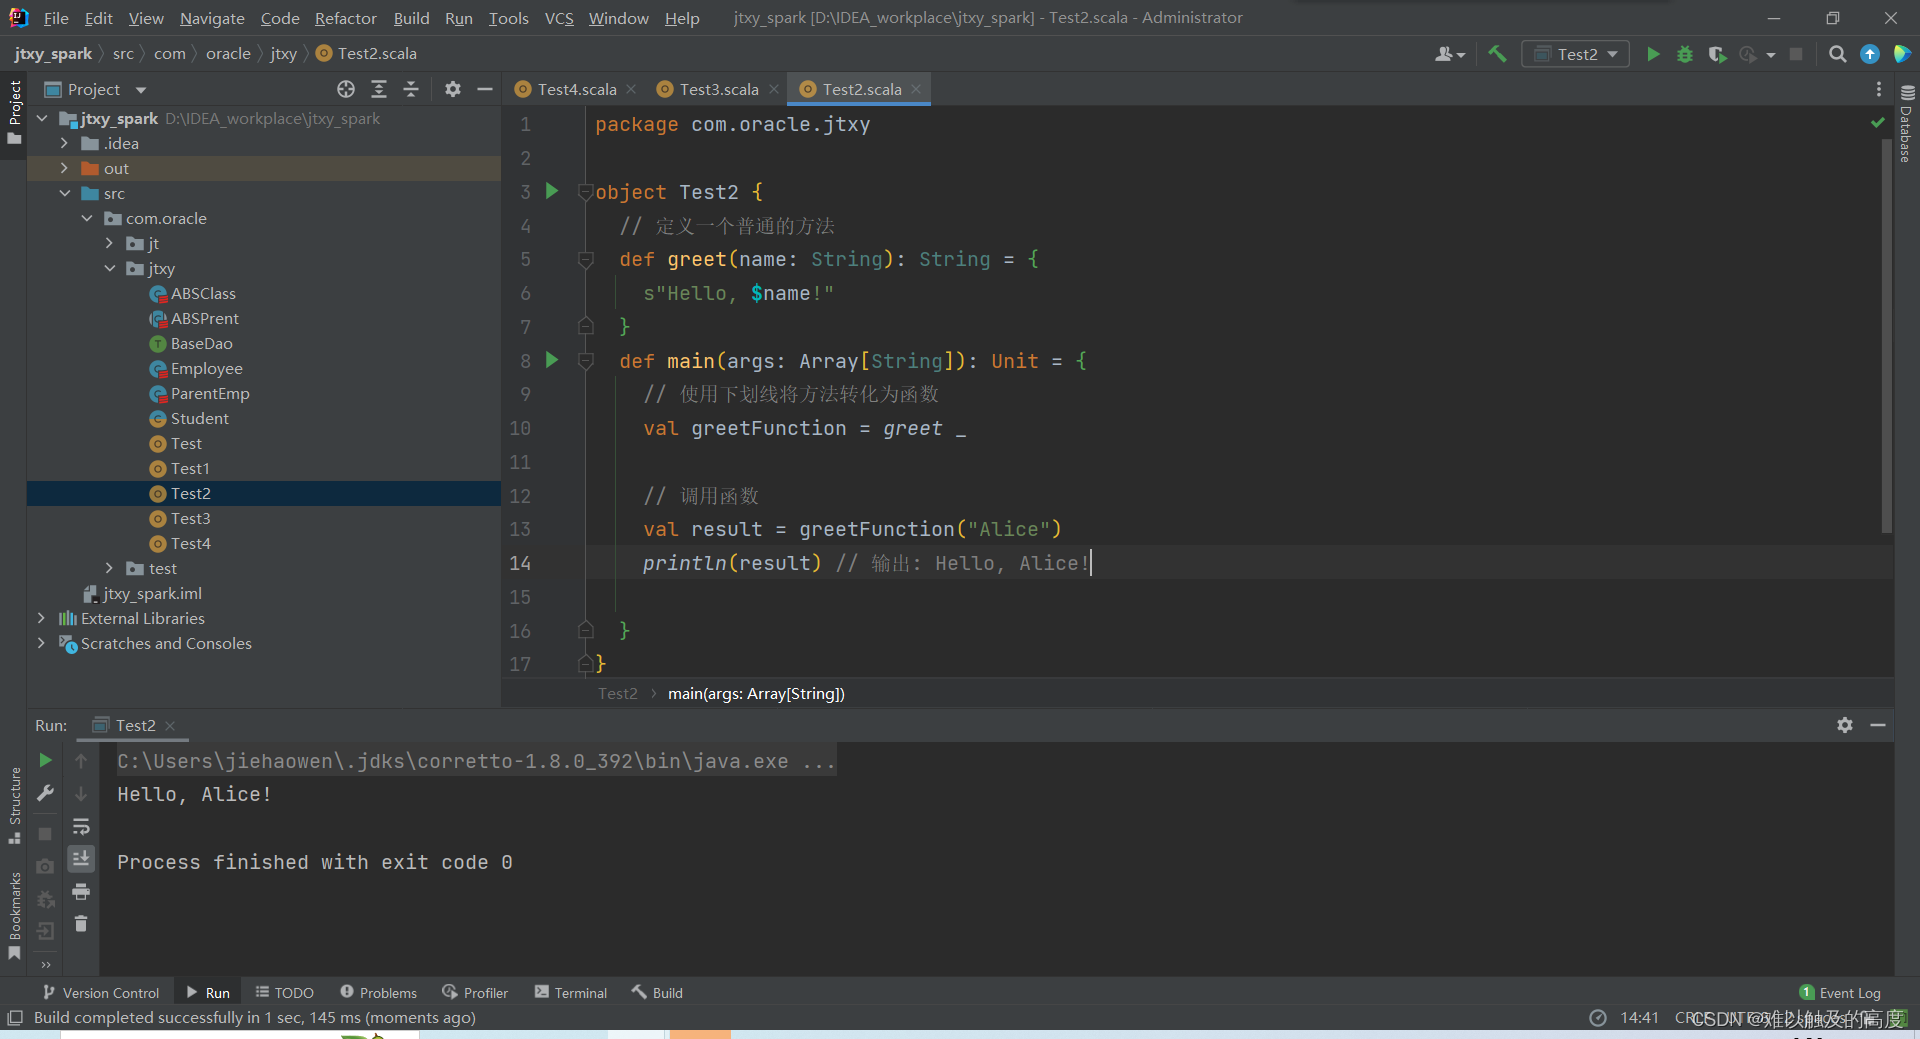Expand the out folder
The width and height of the screenshot is (1920, 1039).
click(x=64, y=168)
